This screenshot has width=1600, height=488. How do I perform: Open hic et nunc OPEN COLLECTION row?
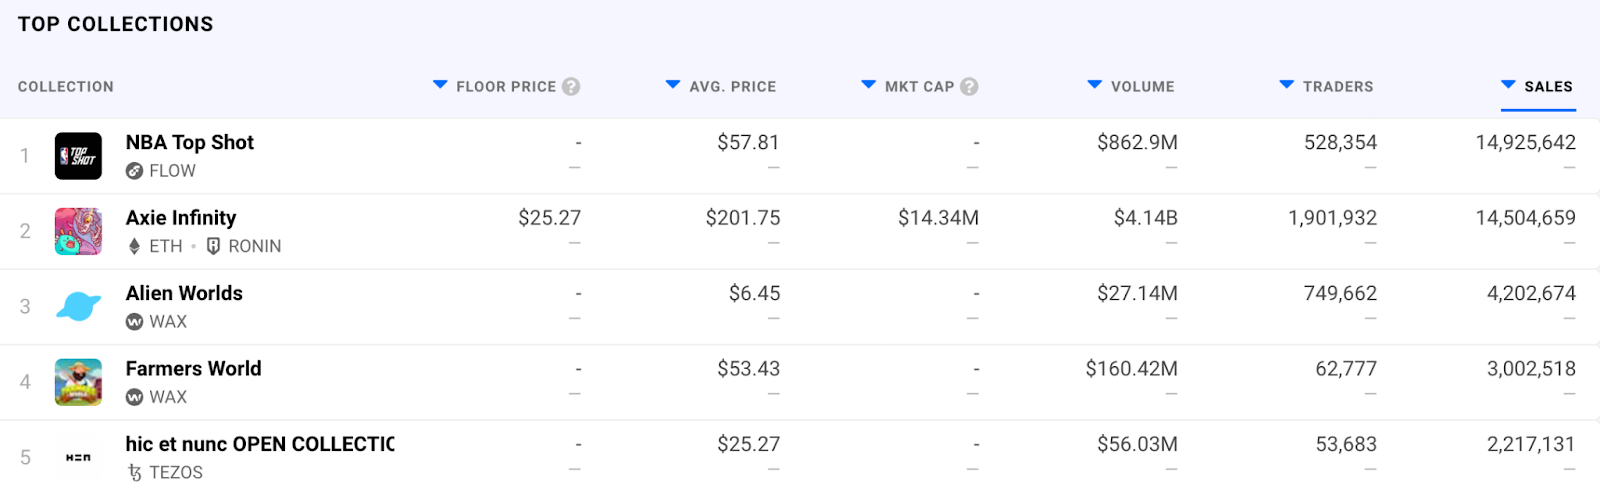[x=800, y=455]
